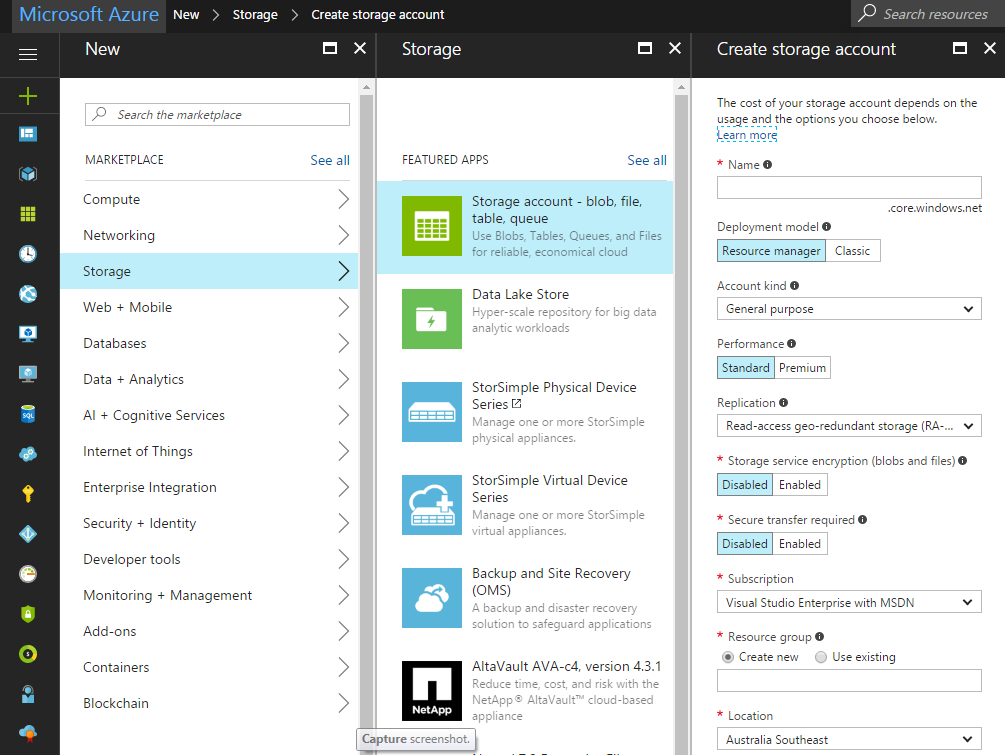Open the yellow key icon in sidebar
The height and width of the screenshot is (755, 1005).
click(28, 494)
